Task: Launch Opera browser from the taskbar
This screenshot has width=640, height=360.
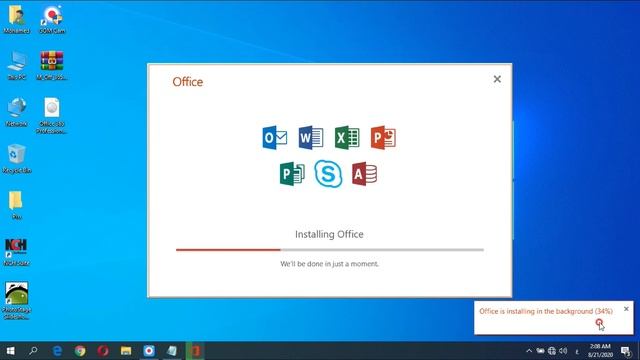Action: [103, 351]
